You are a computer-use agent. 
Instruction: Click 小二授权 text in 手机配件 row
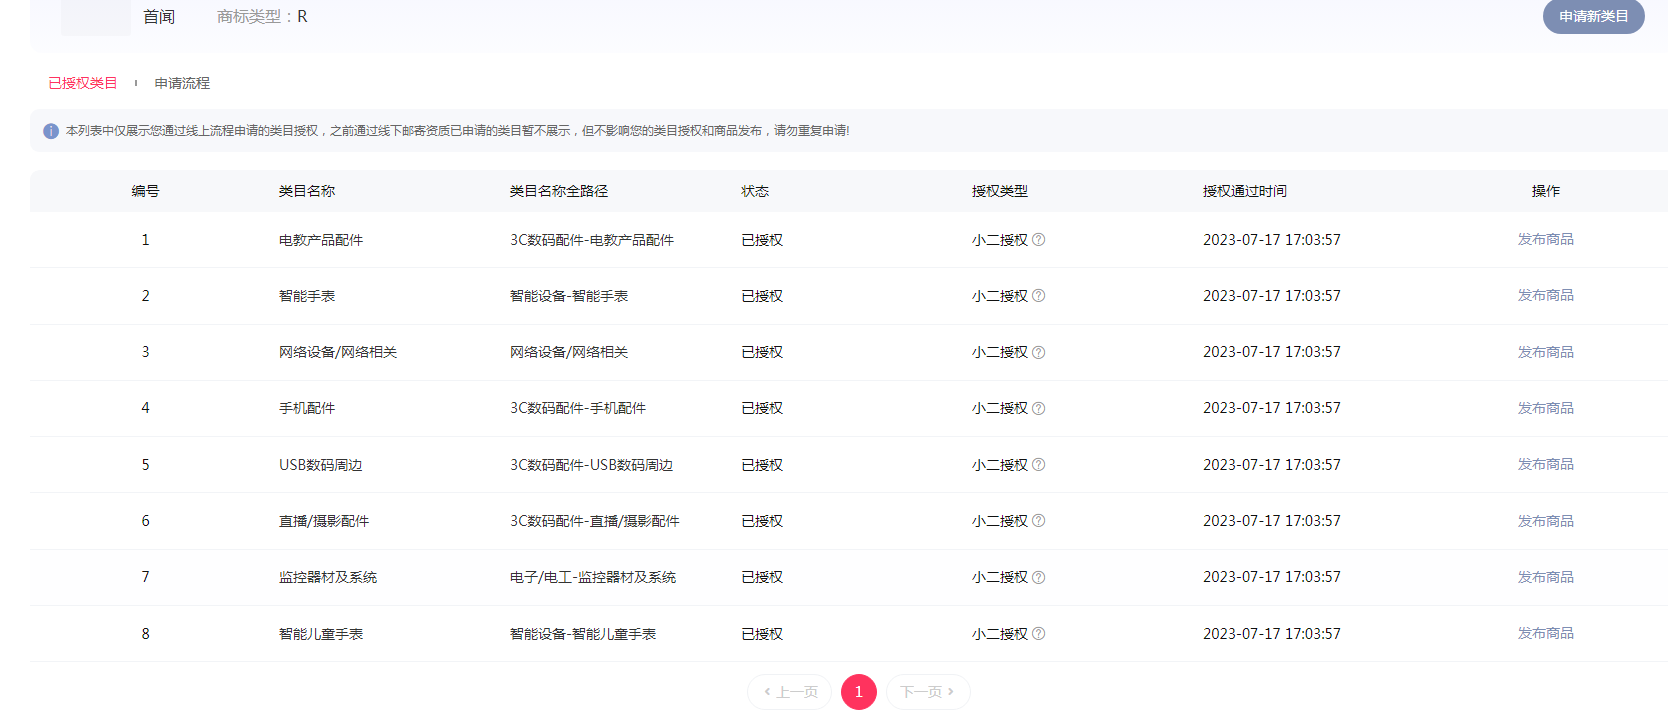(1000, 408)
